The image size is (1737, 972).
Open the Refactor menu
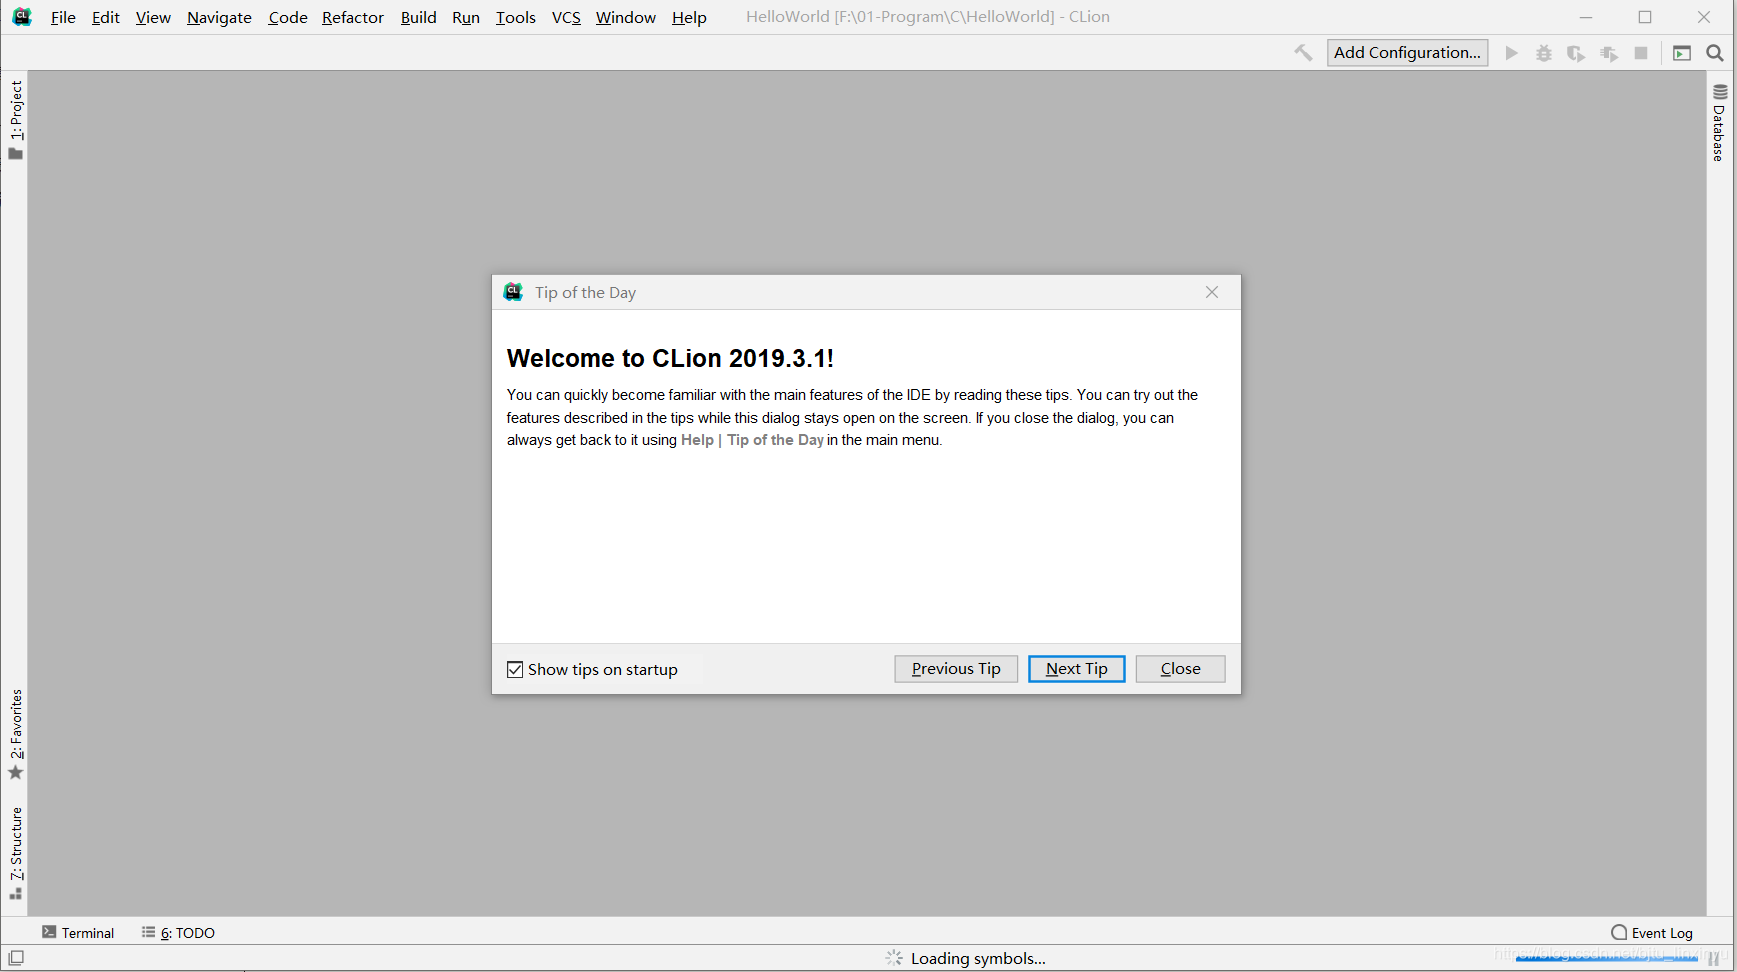click(353, 17)
